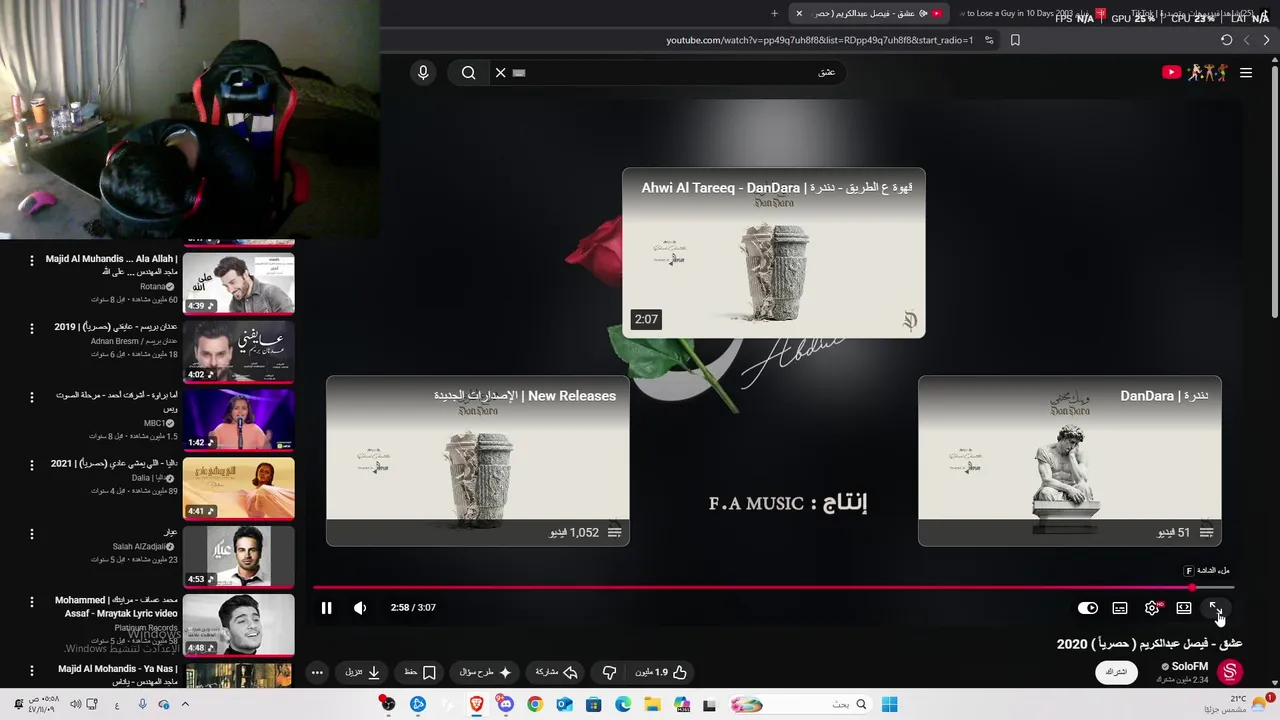The height and width of the screenshot is (720, 1280).
Task: Open the Mohammed Assaf Mraytak Lyric video title
Action: pyautogui.click(x=116, y=607)
